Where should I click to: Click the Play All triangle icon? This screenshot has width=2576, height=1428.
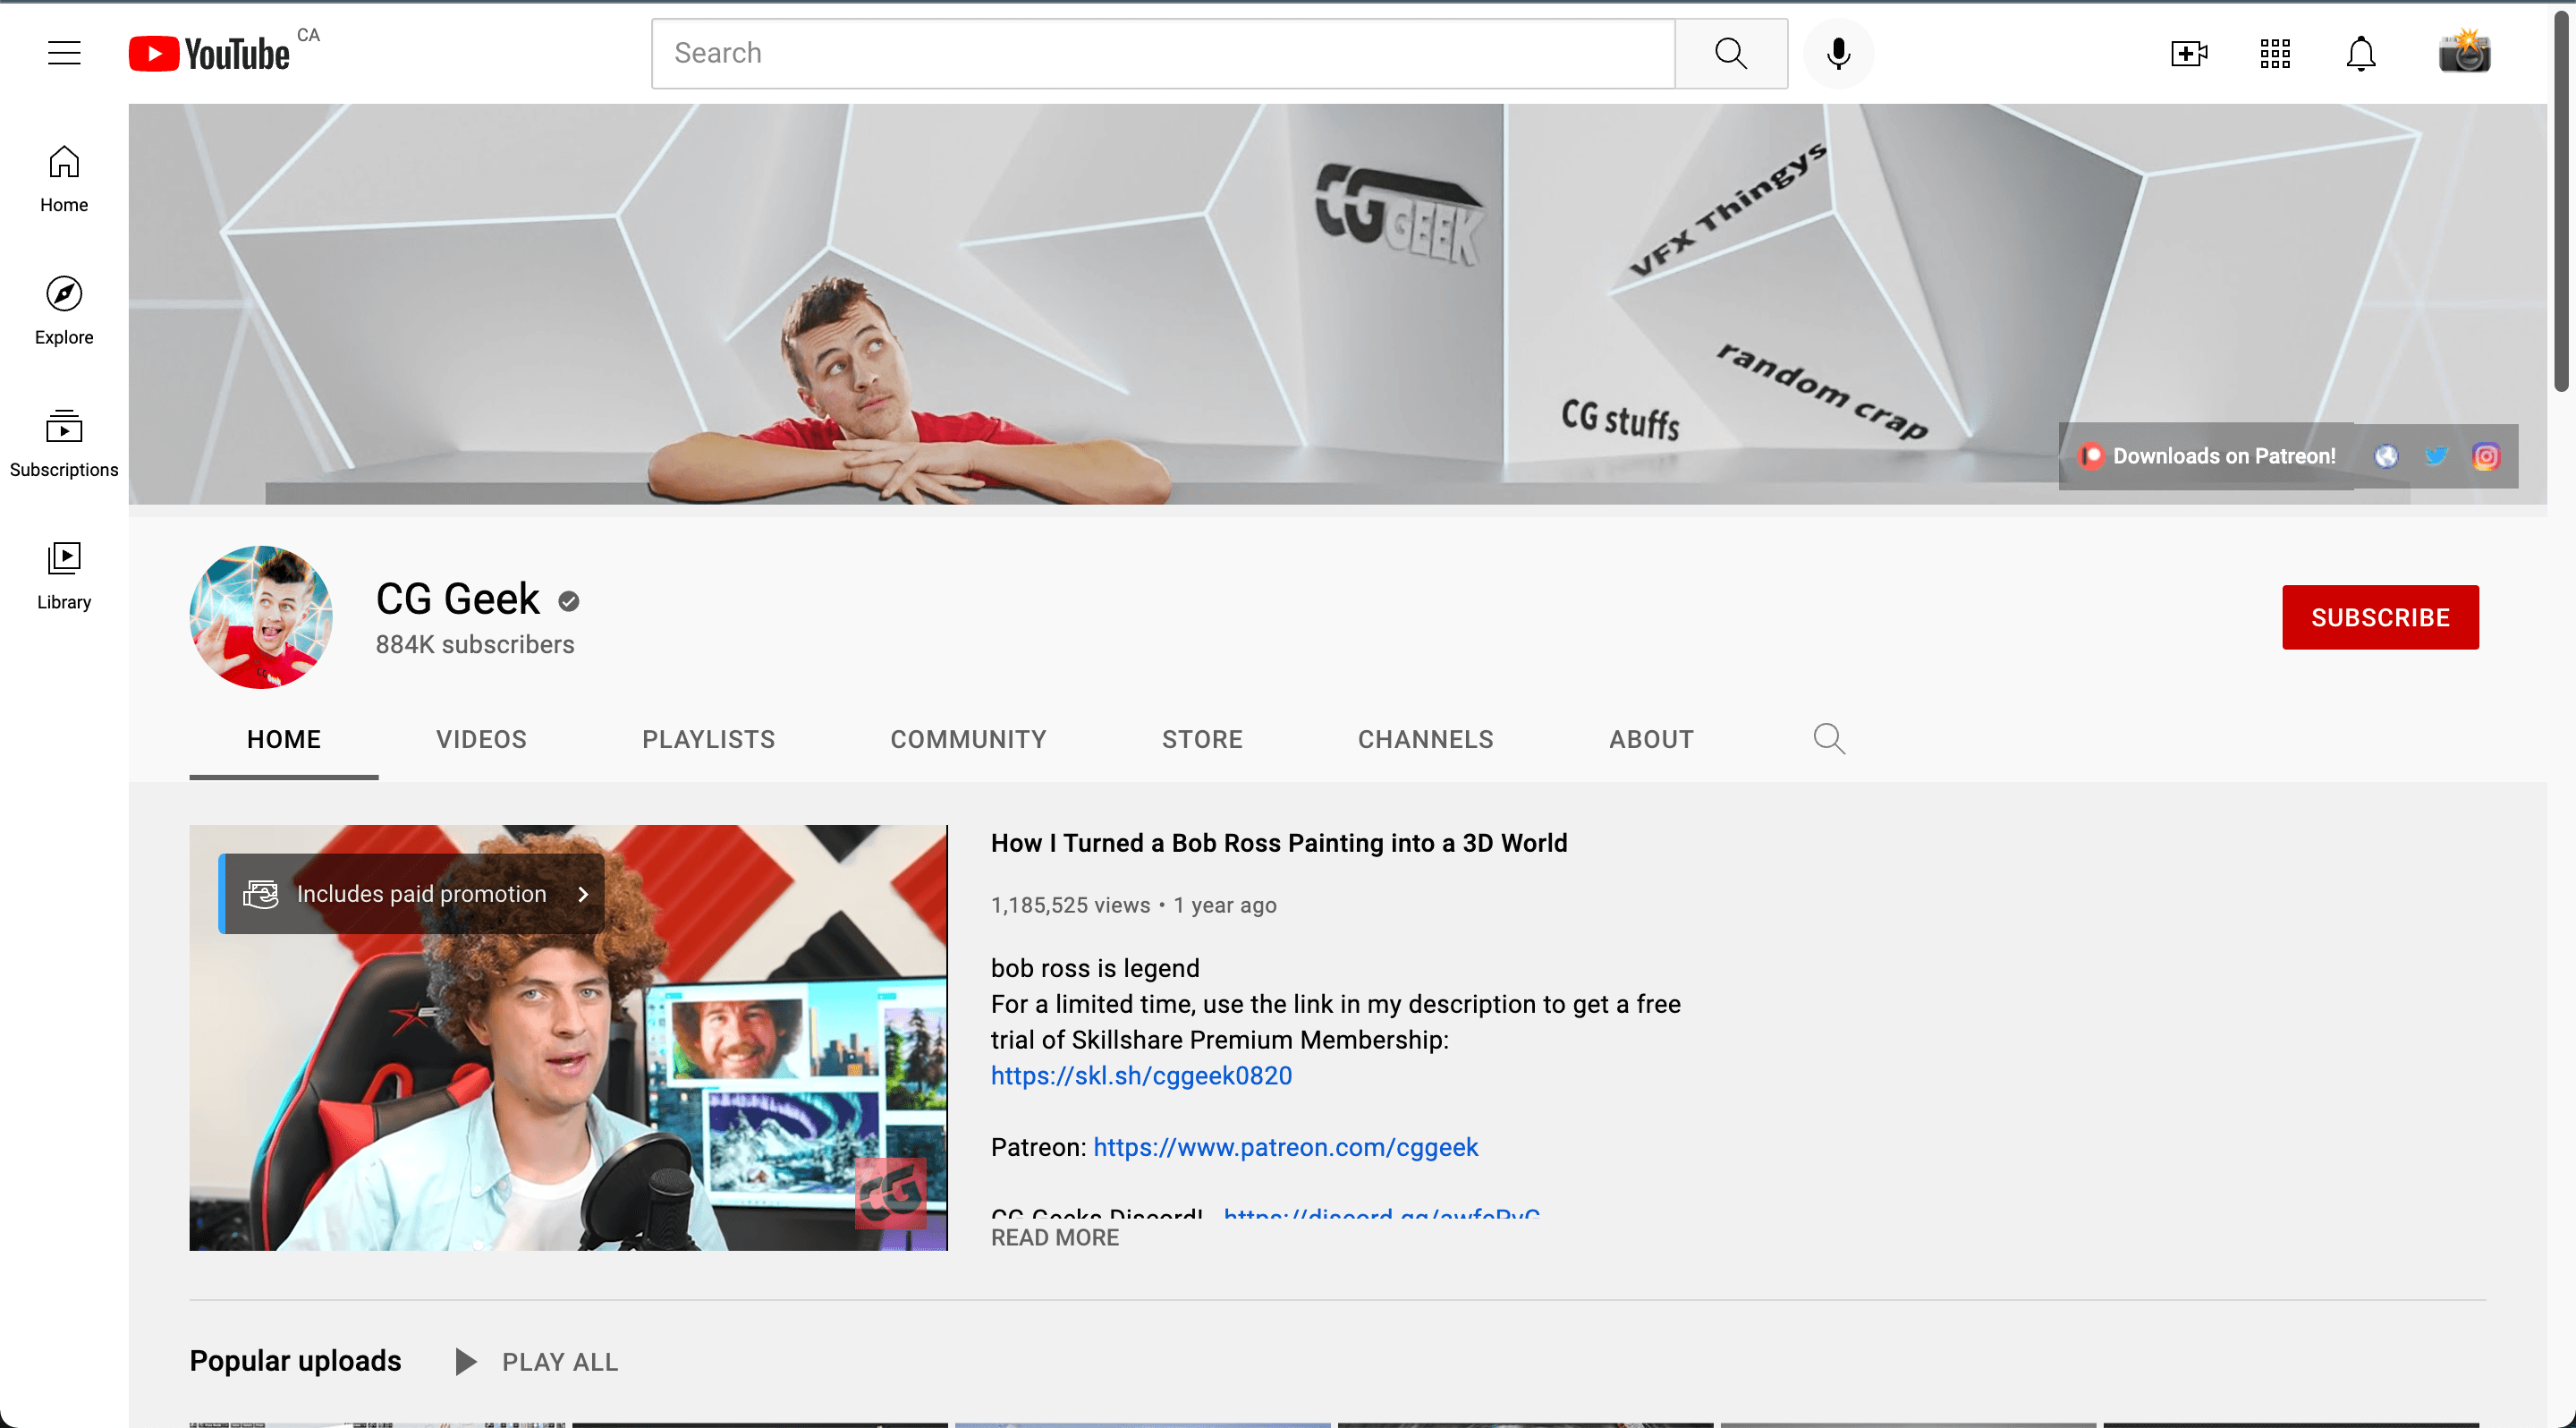465,1361
